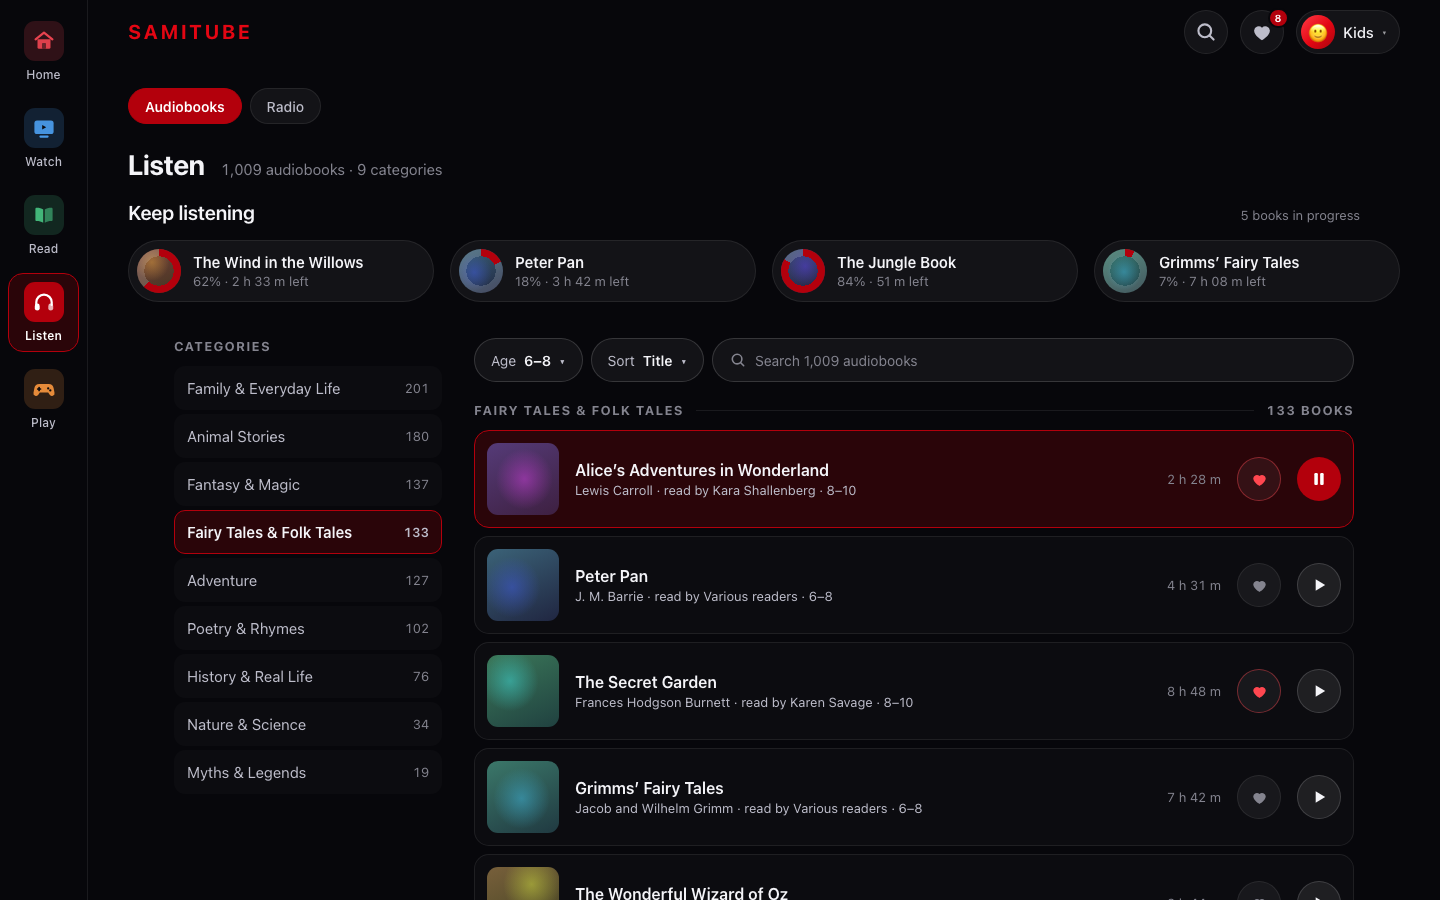
Task: Select Poetry & Rhymes category
Action: coord(308,628)
